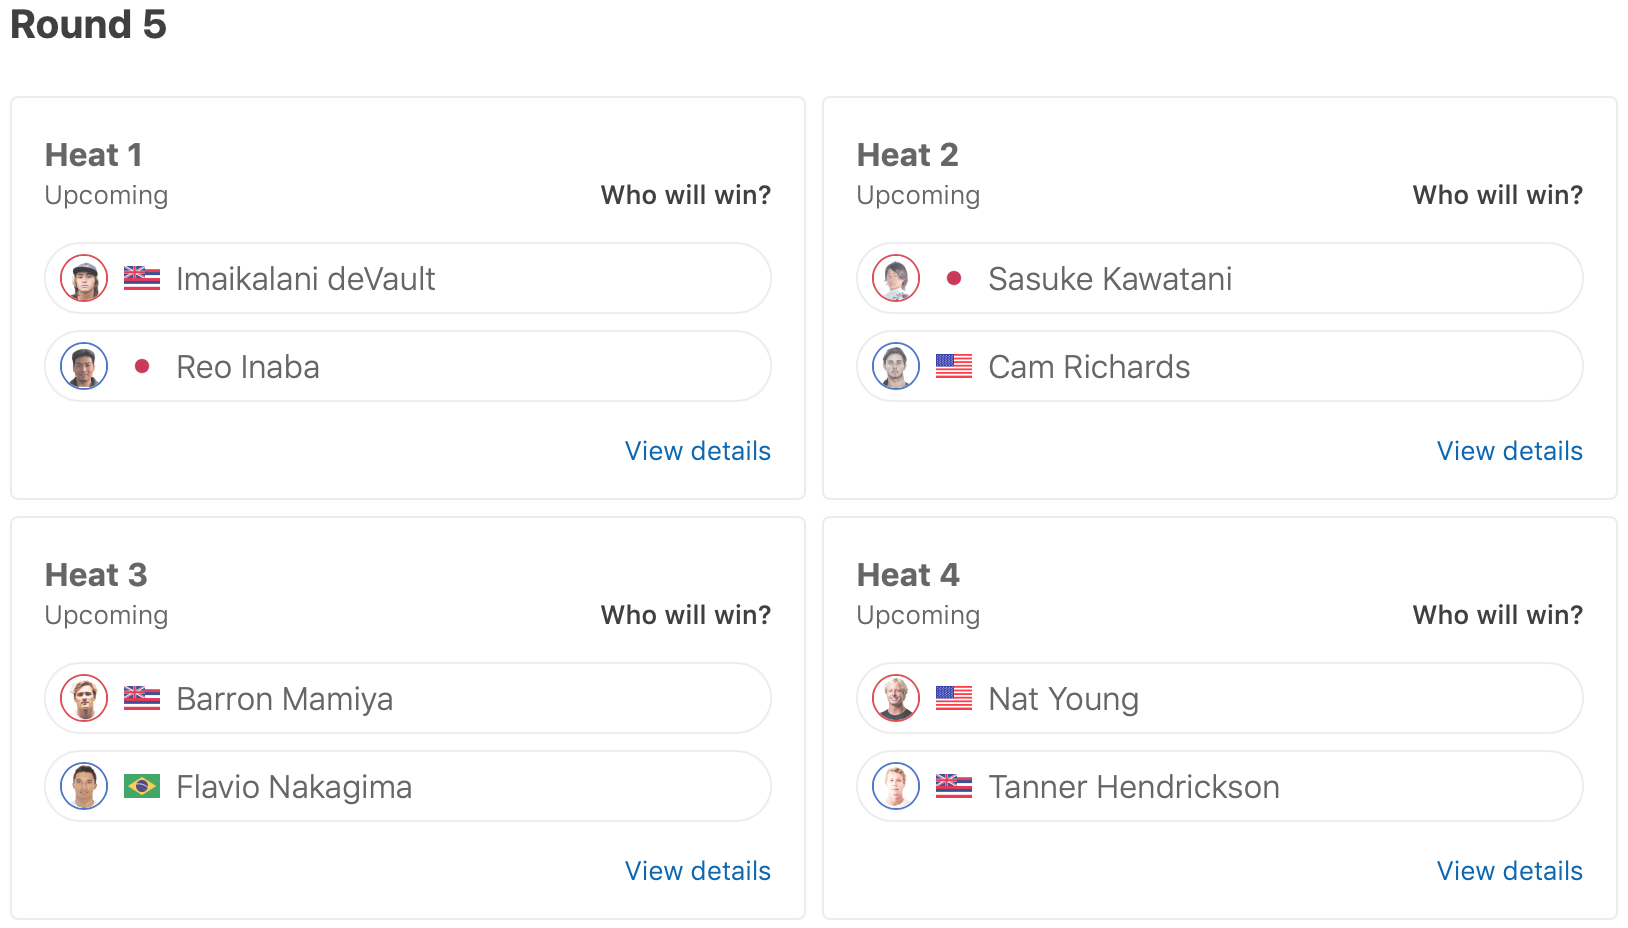This screenshot has width=1628, height=928.
Task: Click Sasuke Kawatani's avatar photo
Action: [896, 278]
